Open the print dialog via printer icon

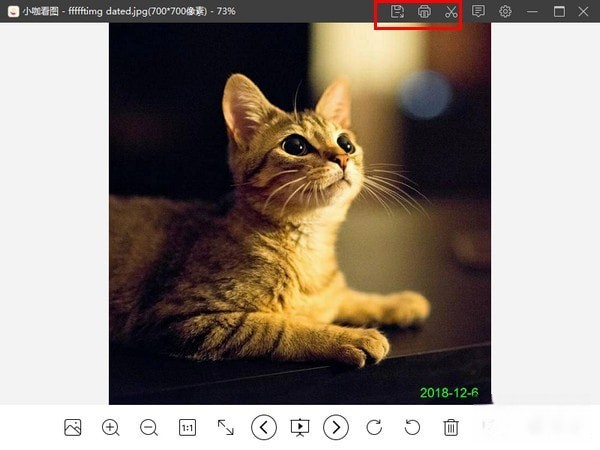coord(424,11)
